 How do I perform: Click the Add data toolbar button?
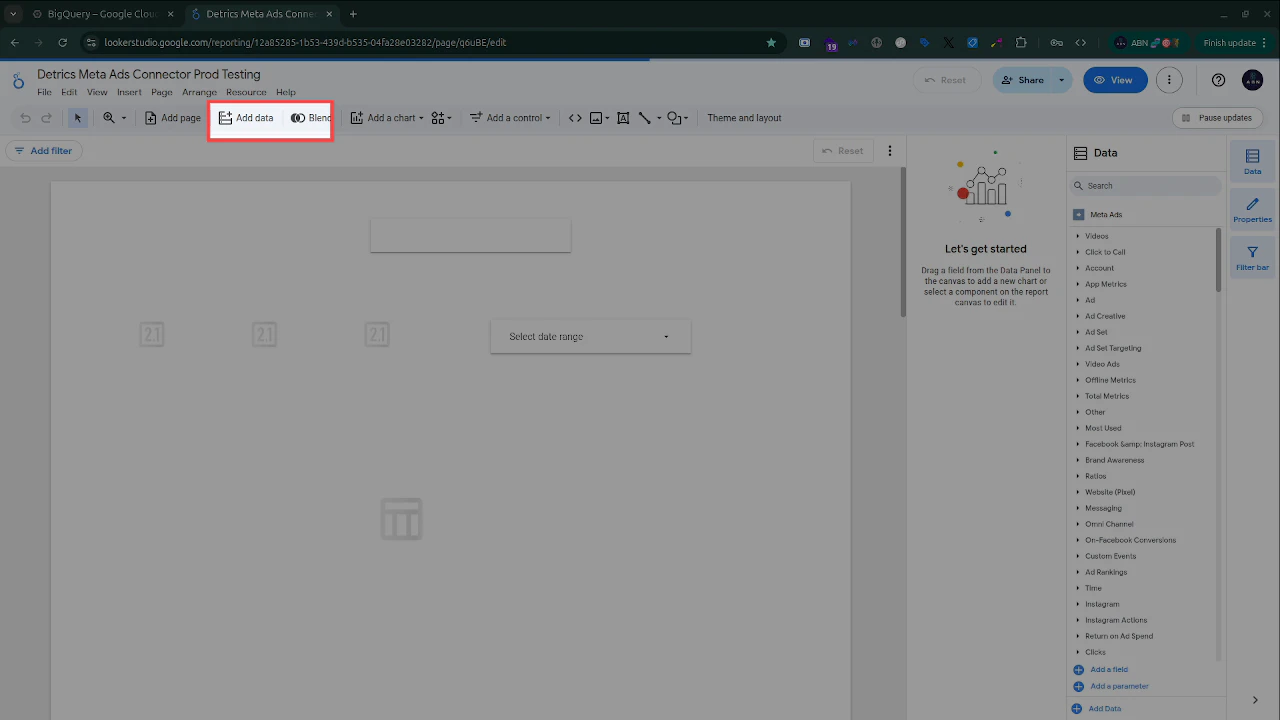point(245,117)
